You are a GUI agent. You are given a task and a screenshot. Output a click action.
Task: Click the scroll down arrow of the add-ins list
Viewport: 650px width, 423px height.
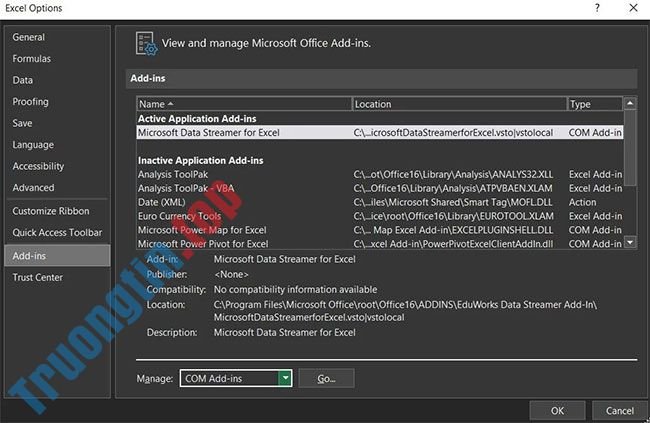tap(630, 242)
